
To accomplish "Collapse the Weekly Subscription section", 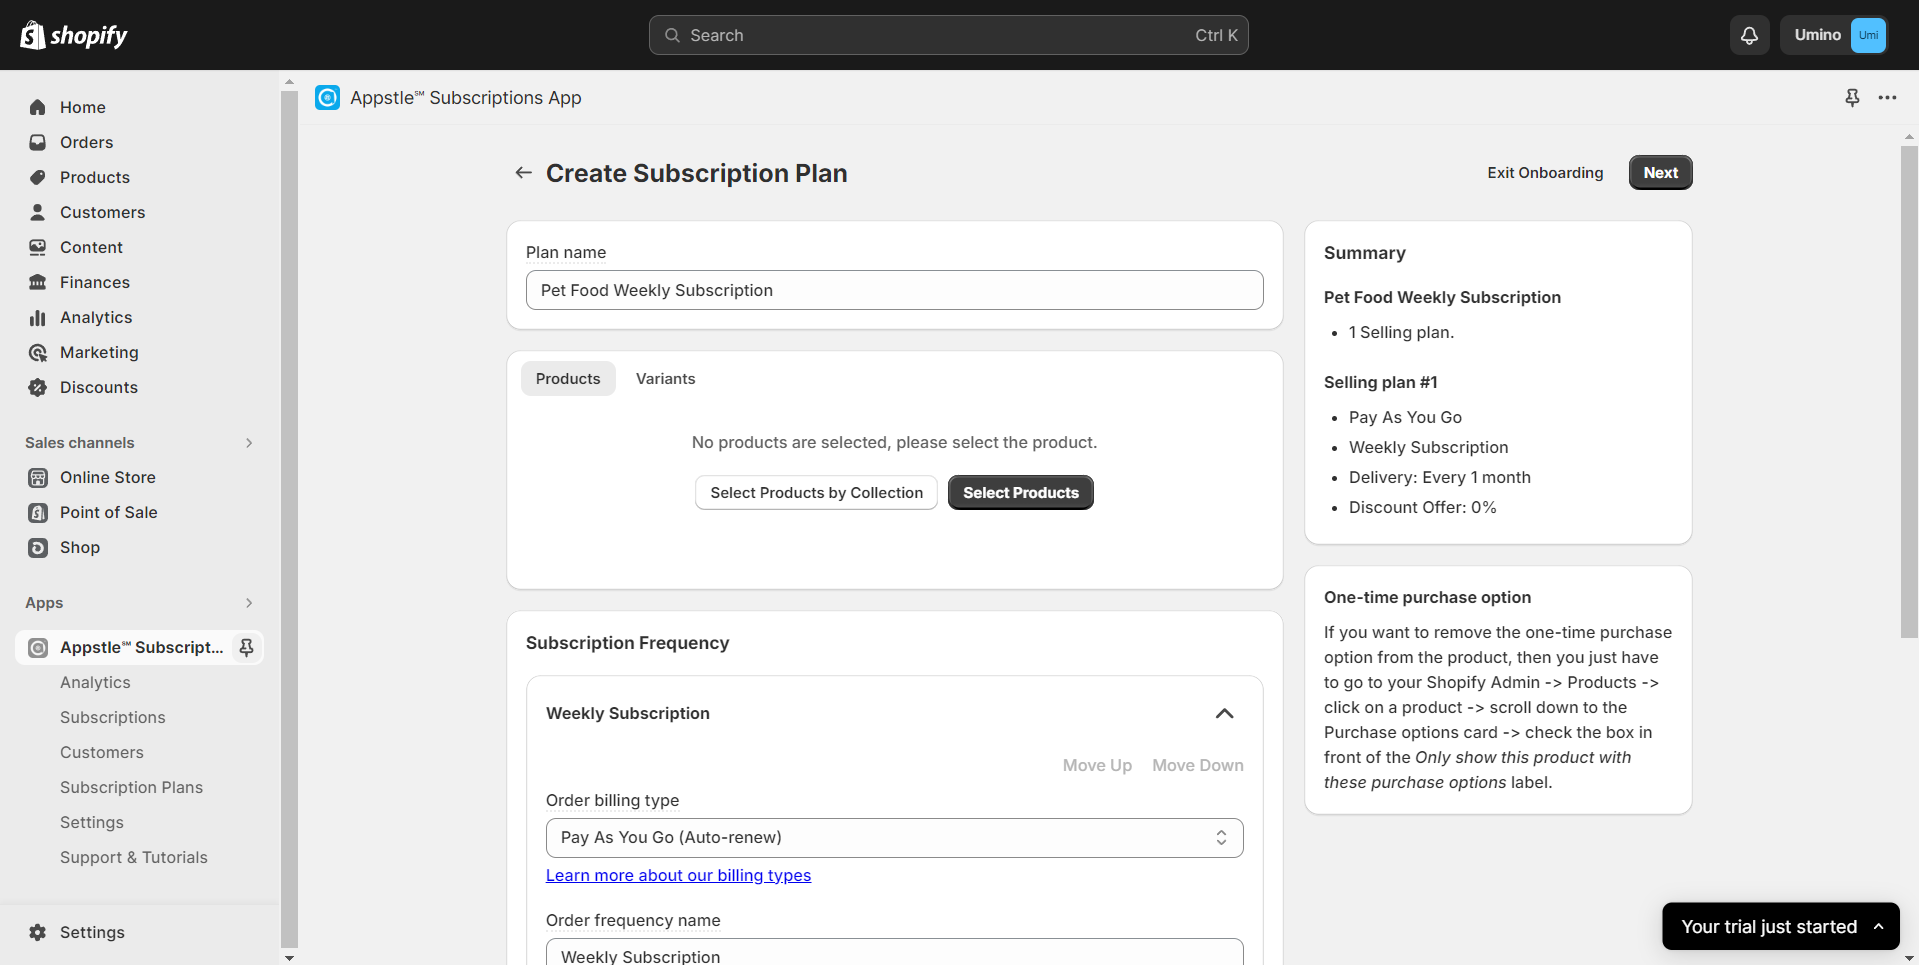I will (1224, 713).
